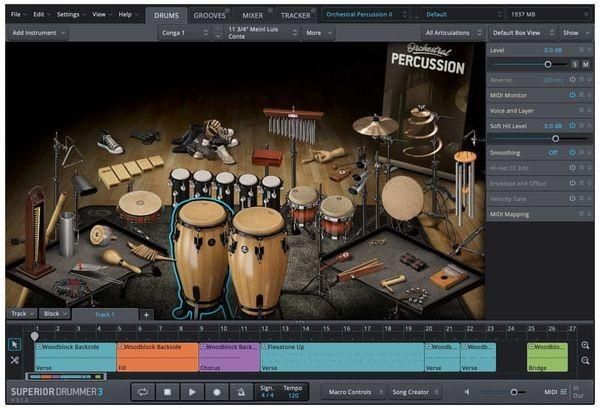Click the highlighted Conga 1 drum

coord(201,256)
